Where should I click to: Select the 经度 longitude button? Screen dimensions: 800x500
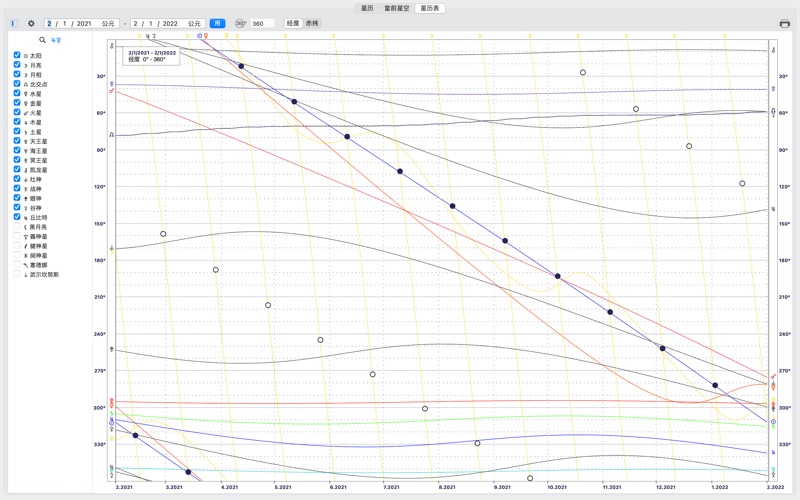(292, 23)
